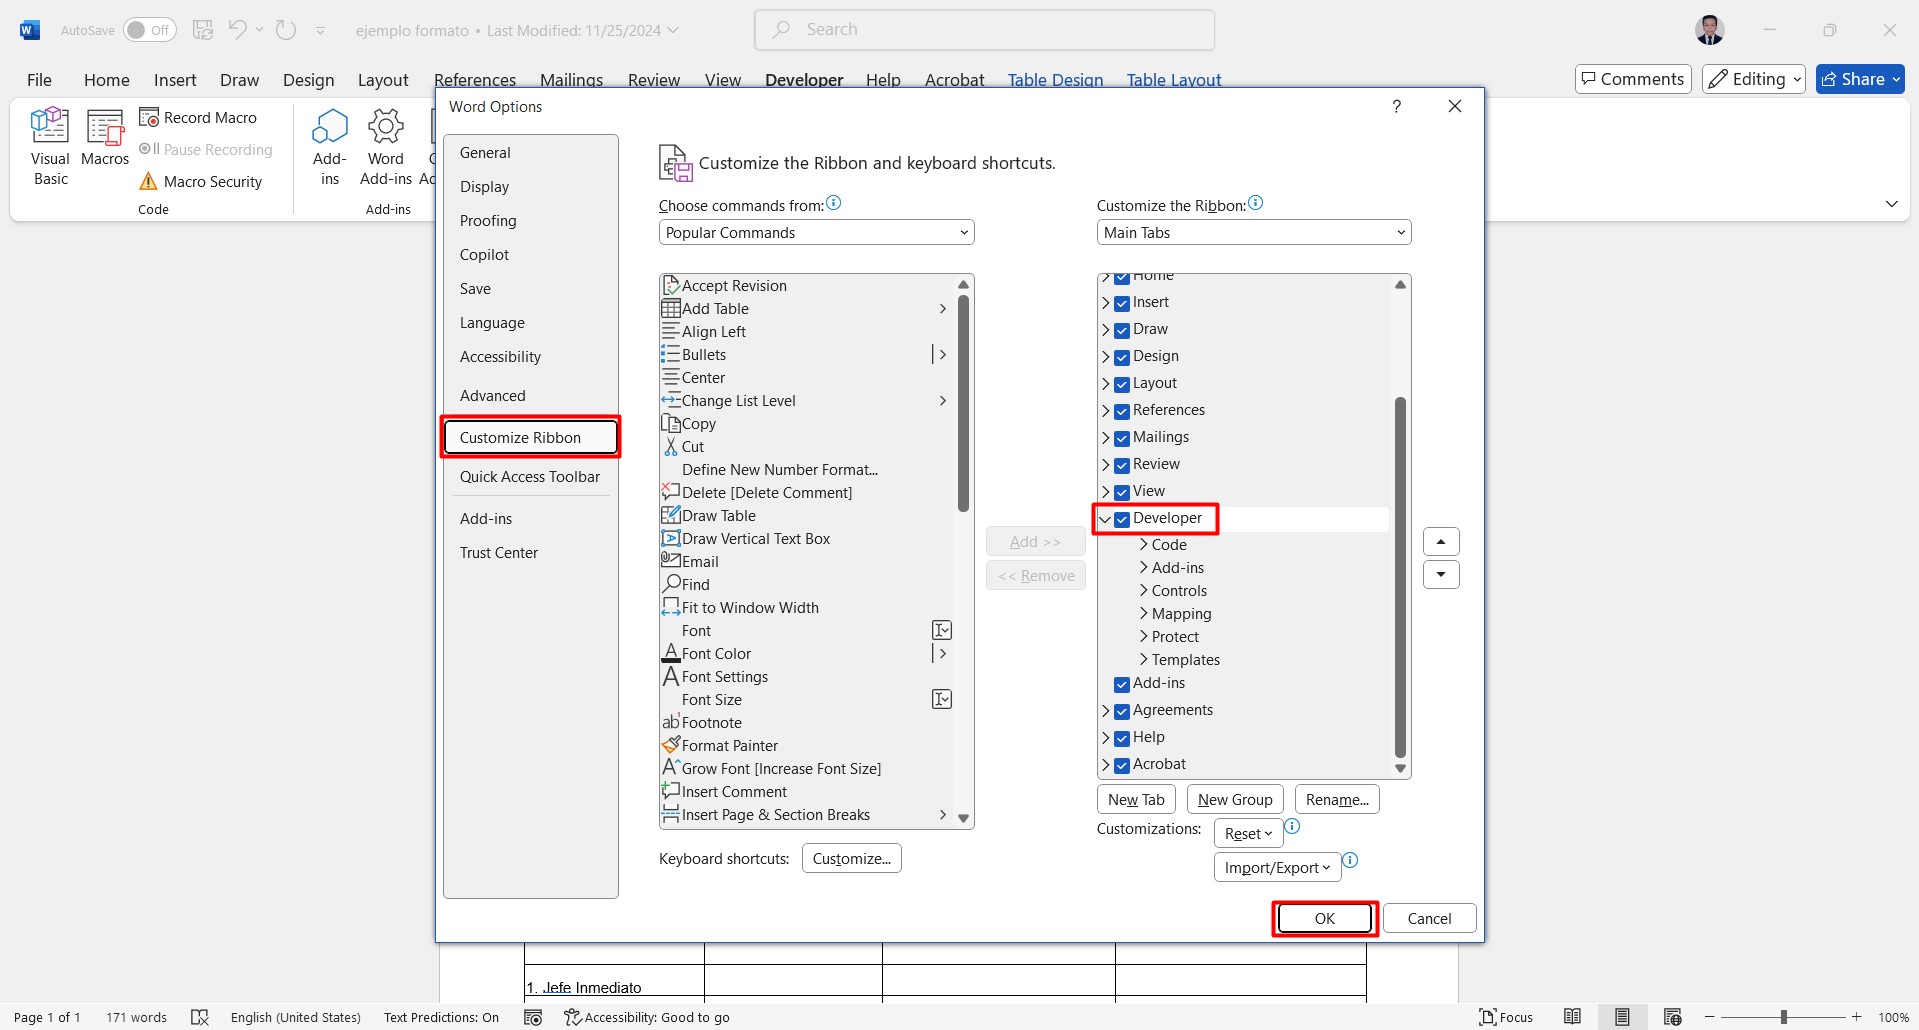
Task: Open Macro Security warning icon
Action: click(148, 181)
